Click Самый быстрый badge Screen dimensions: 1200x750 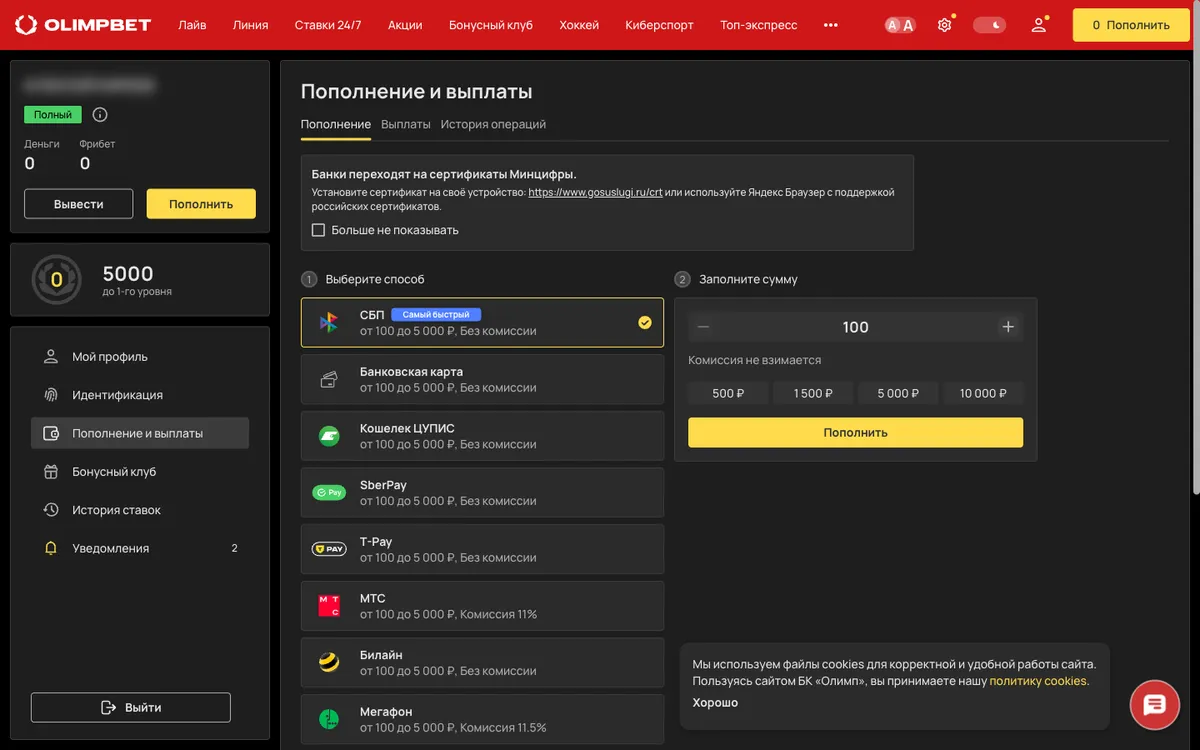[x=436, y=314]
